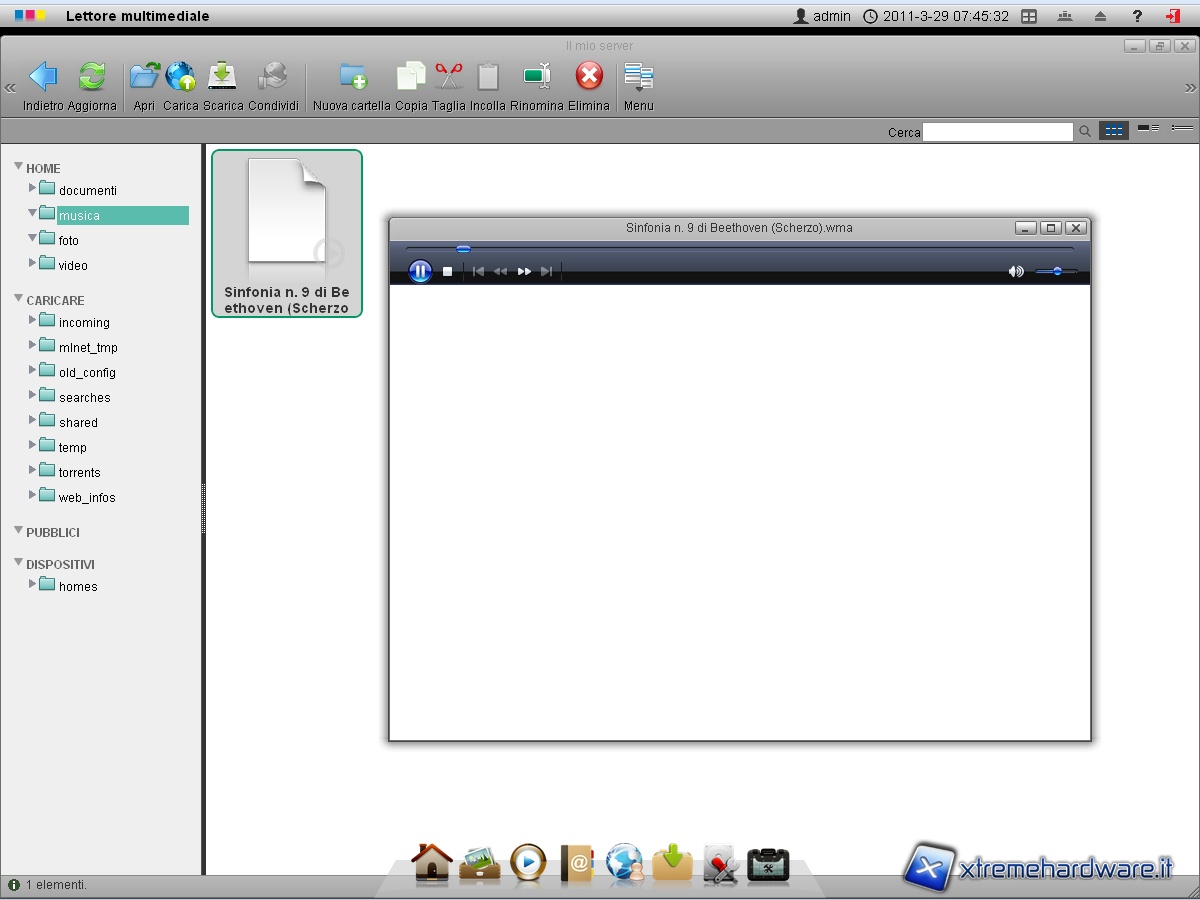Create a folder with Nuova cartella
Viewport: 1200px width, 900px height.
tap(352, 77)
